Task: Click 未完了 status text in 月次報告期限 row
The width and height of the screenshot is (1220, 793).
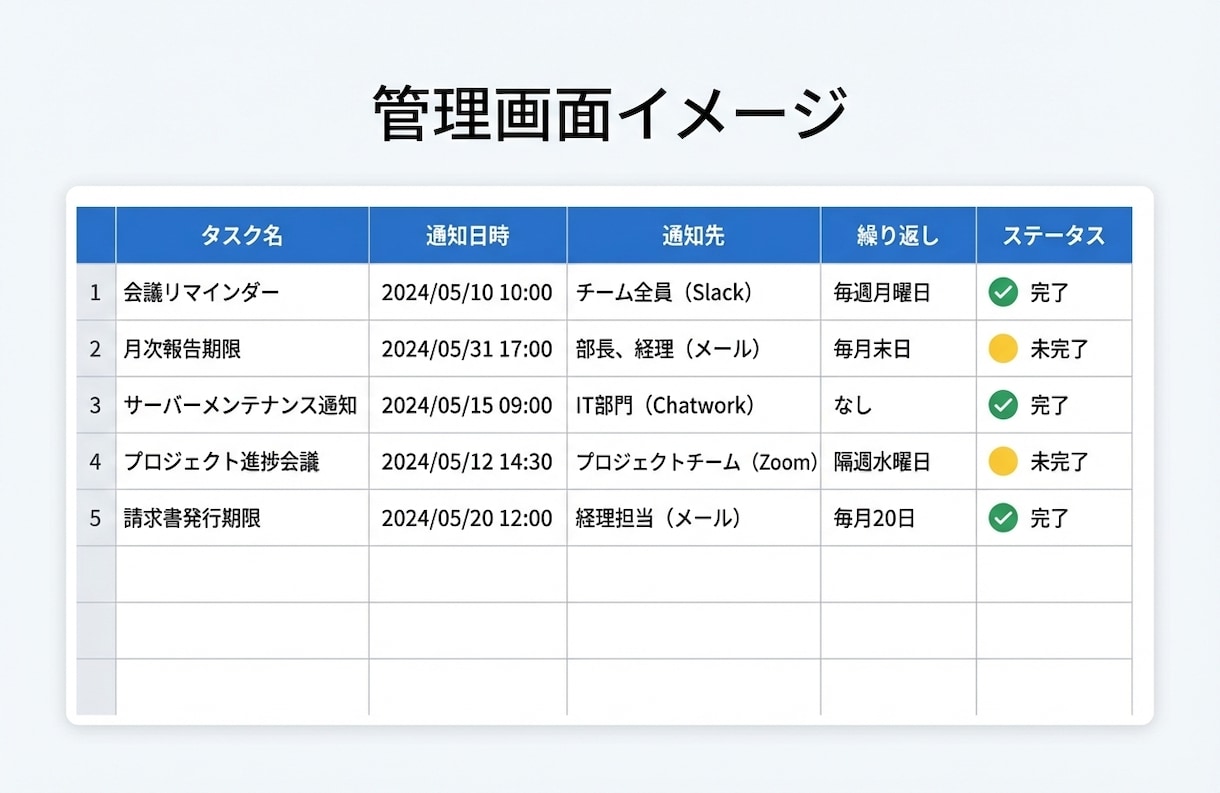Action: click(x=1059, y=349)
